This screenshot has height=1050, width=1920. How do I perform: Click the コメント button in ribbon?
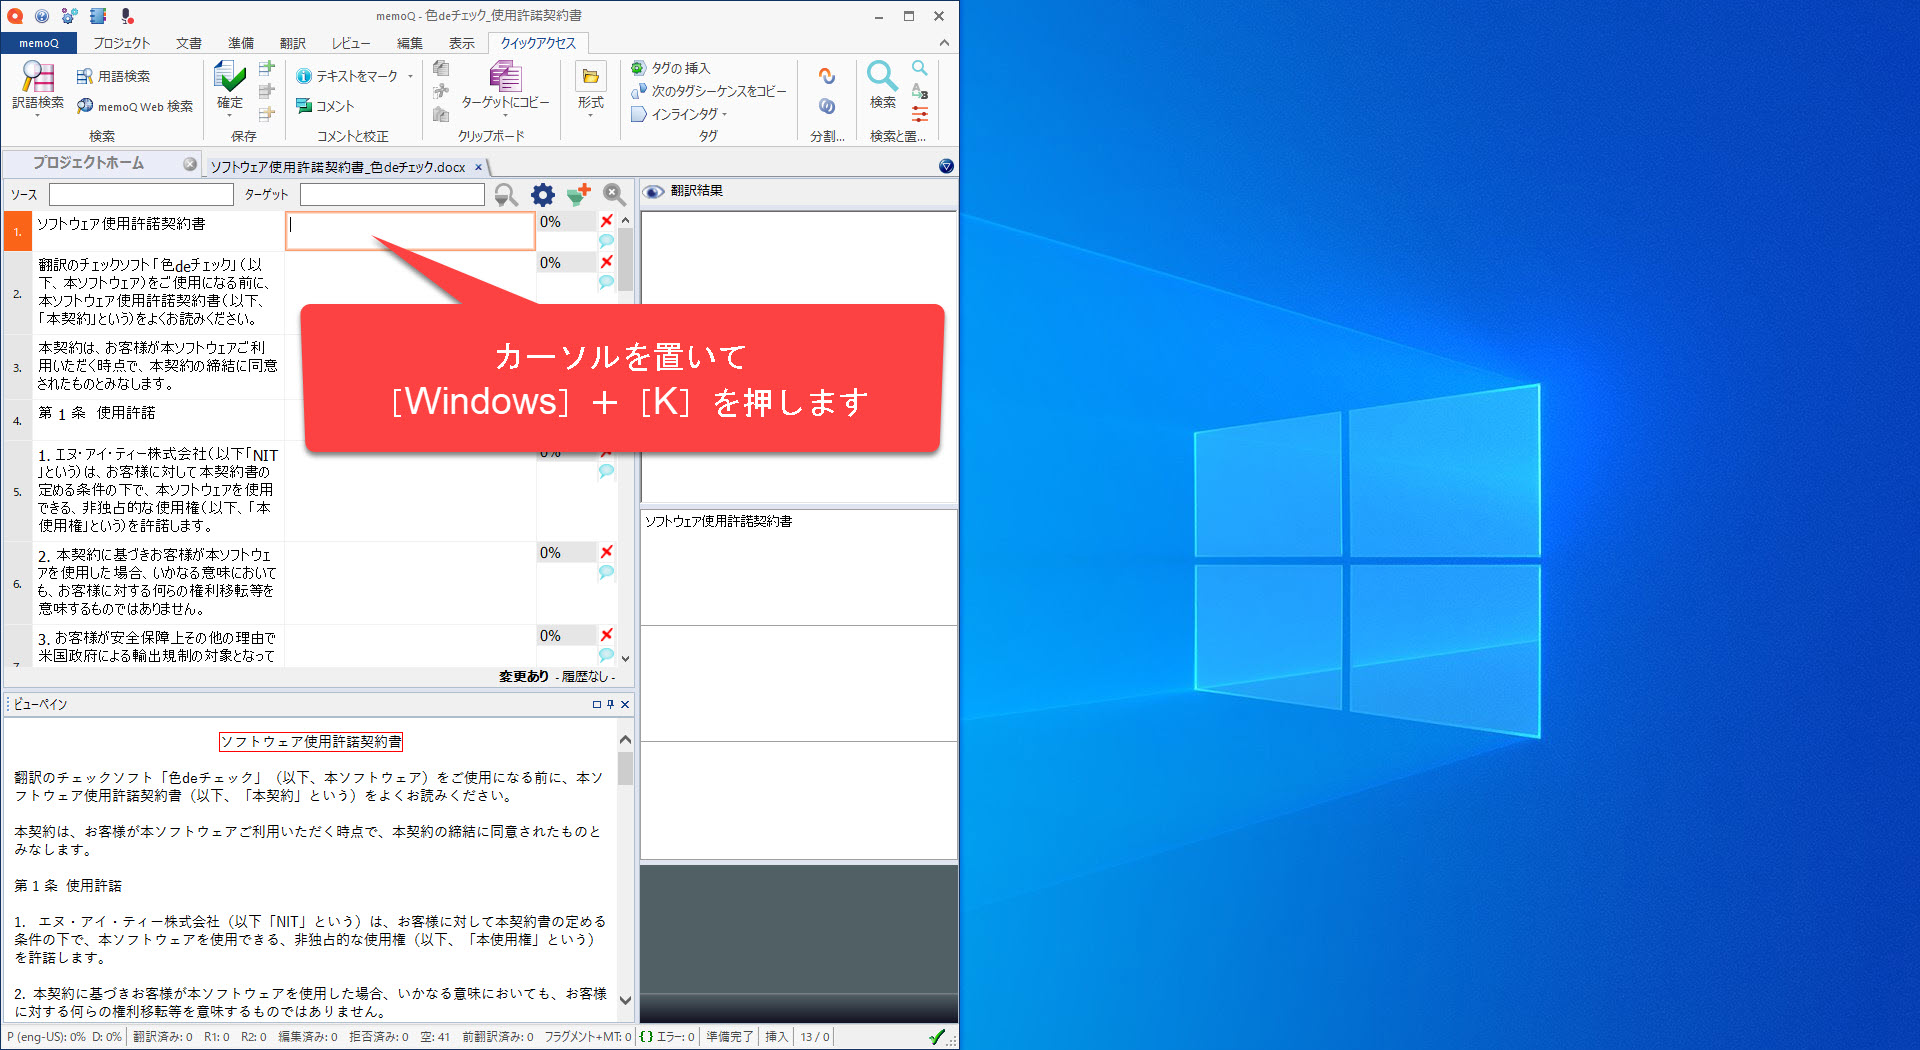pyautogui.click(x=326, y=106)
